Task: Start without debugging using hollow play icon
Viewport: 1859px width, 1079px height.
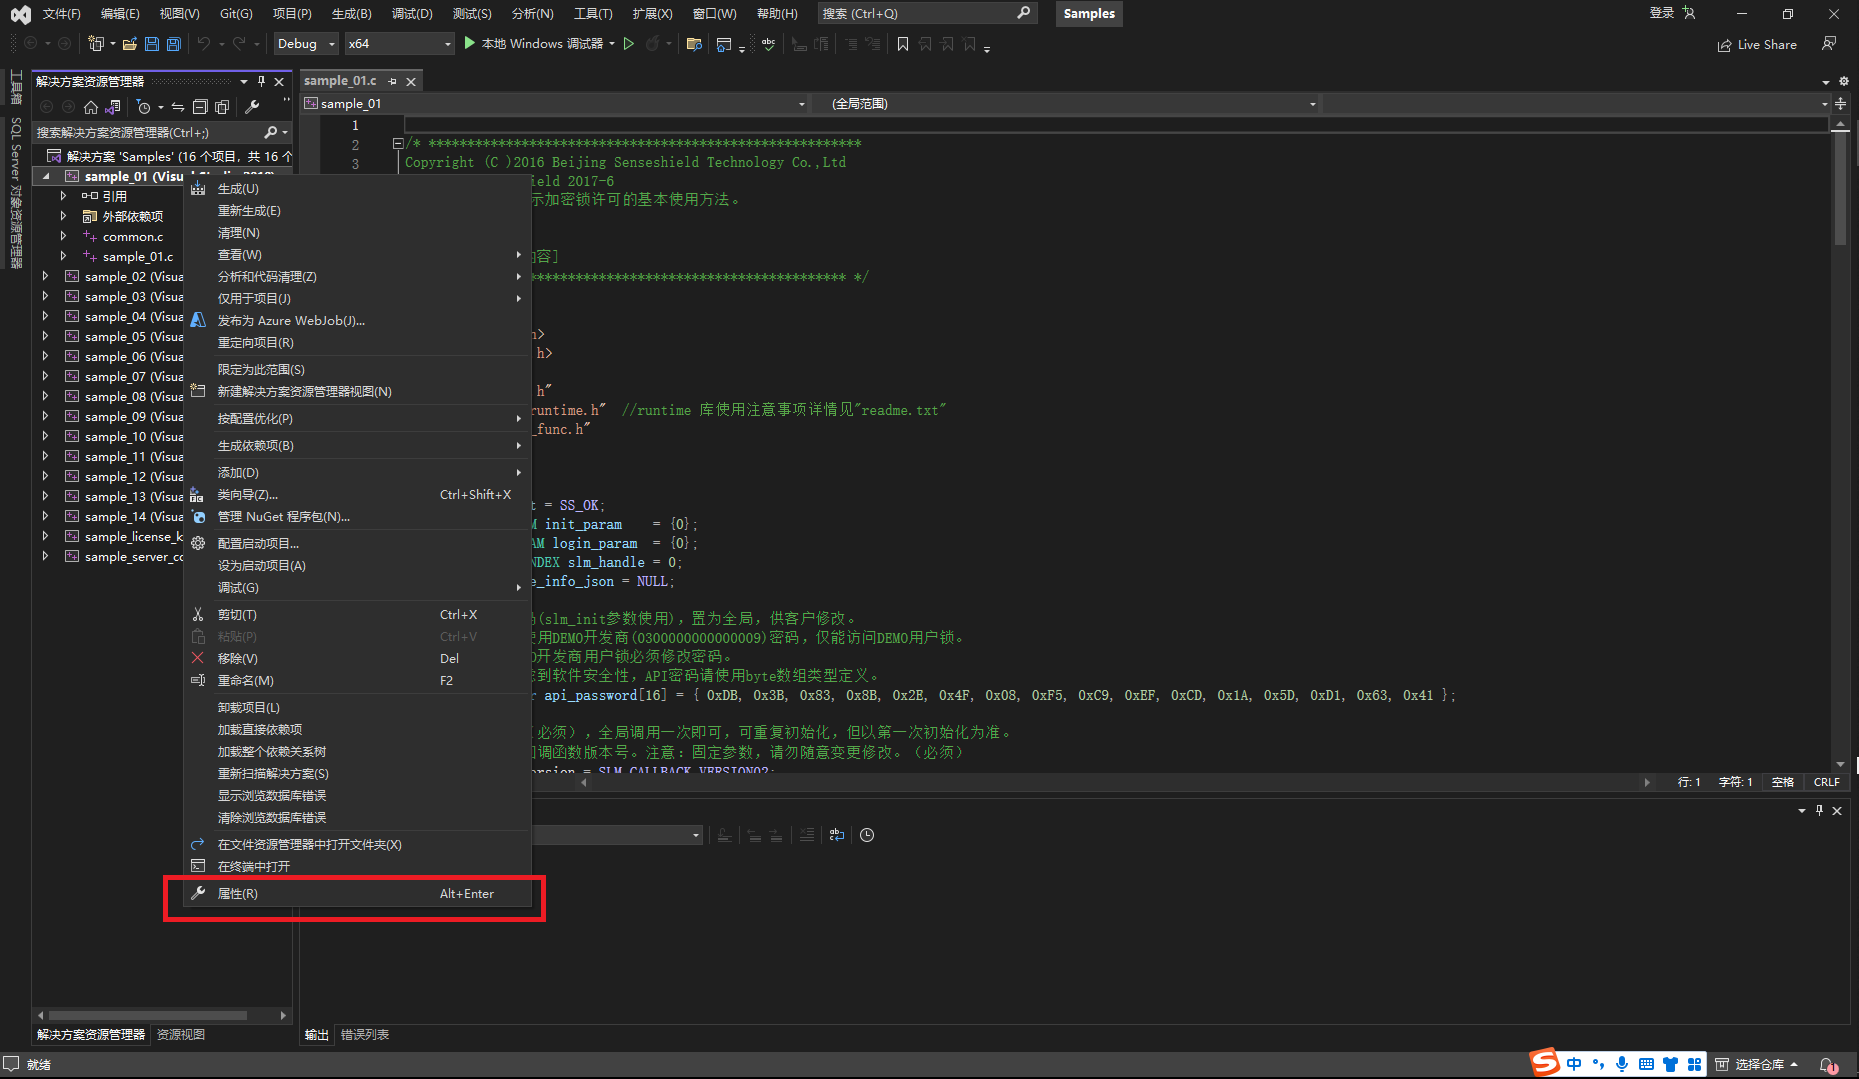Action: point(629,44)
